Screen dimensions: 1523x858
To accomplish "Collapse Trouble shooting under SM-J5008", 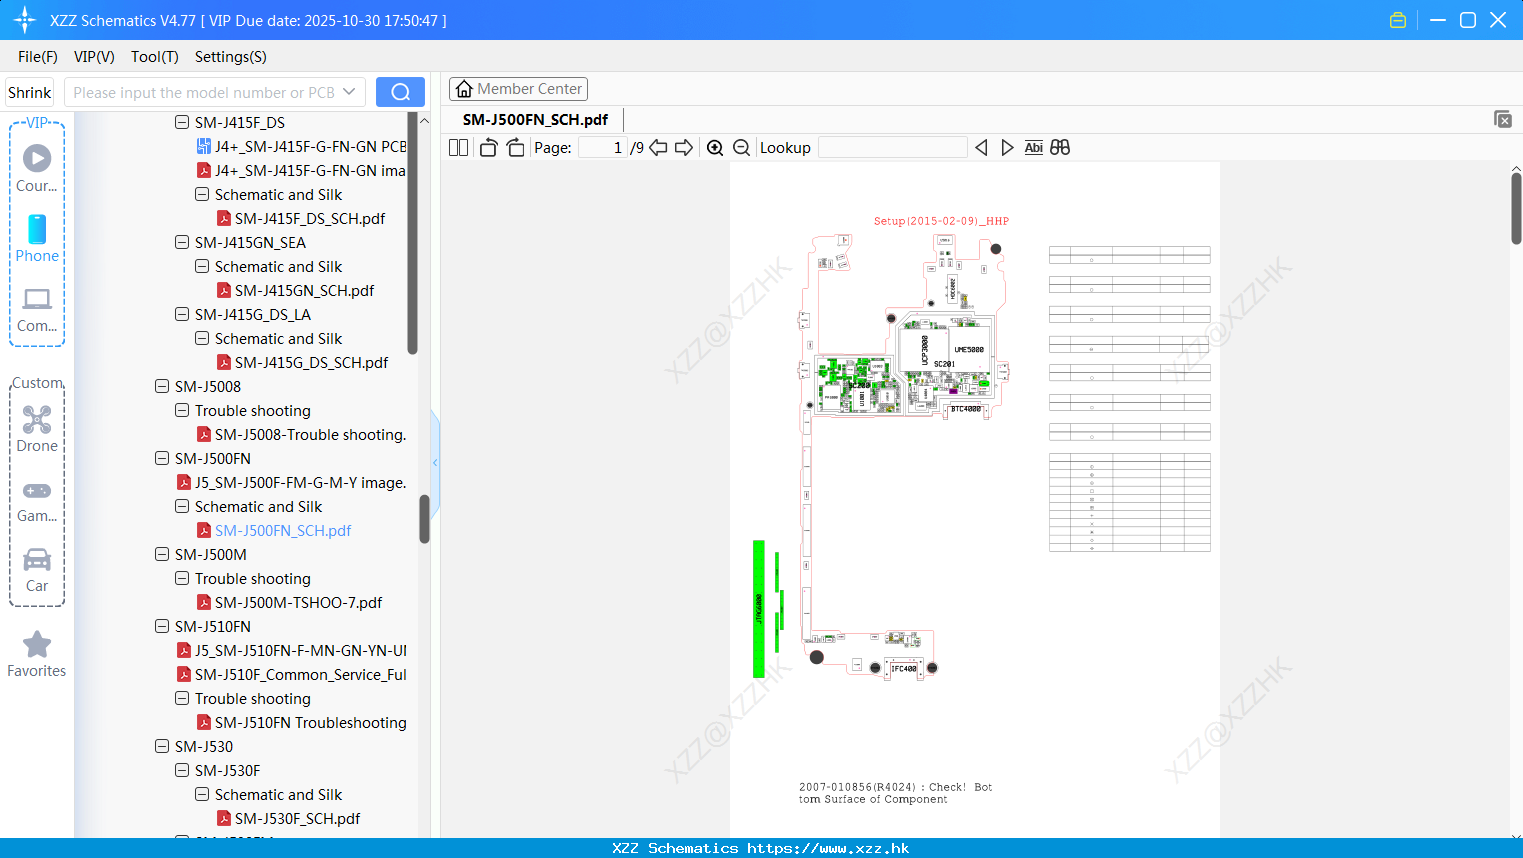I will (x=182, y=410).
